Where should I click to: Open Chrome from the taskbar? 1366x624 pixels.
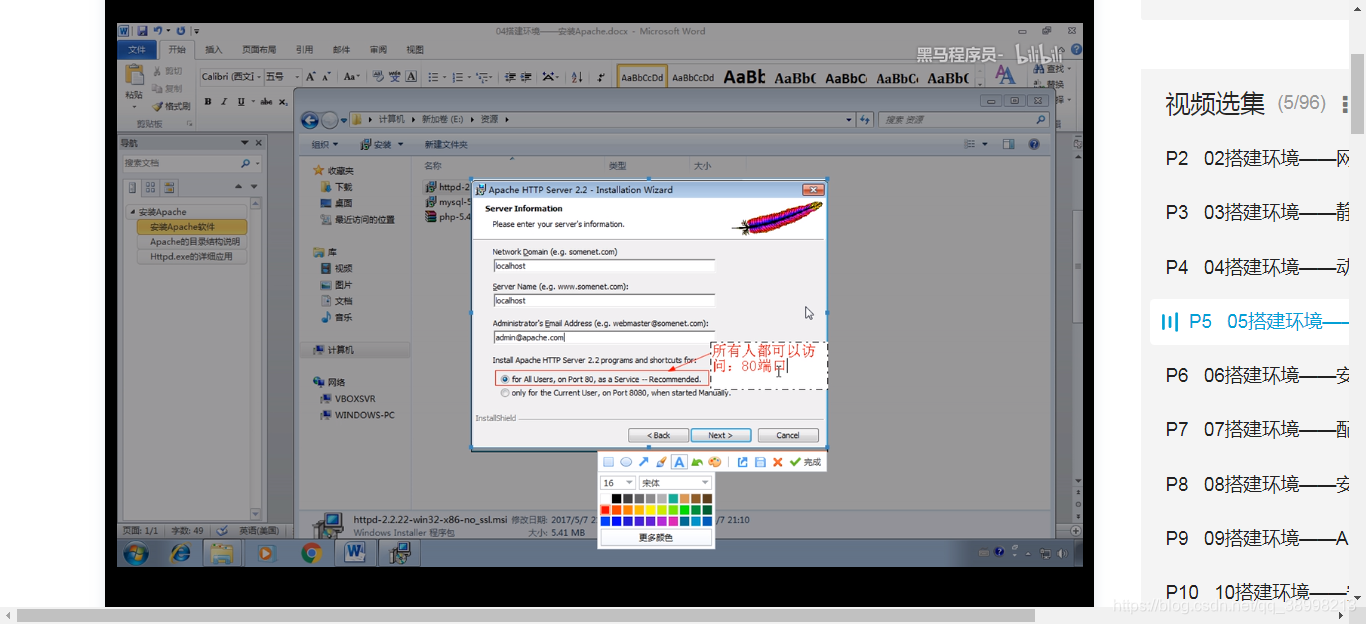point(312,552)
